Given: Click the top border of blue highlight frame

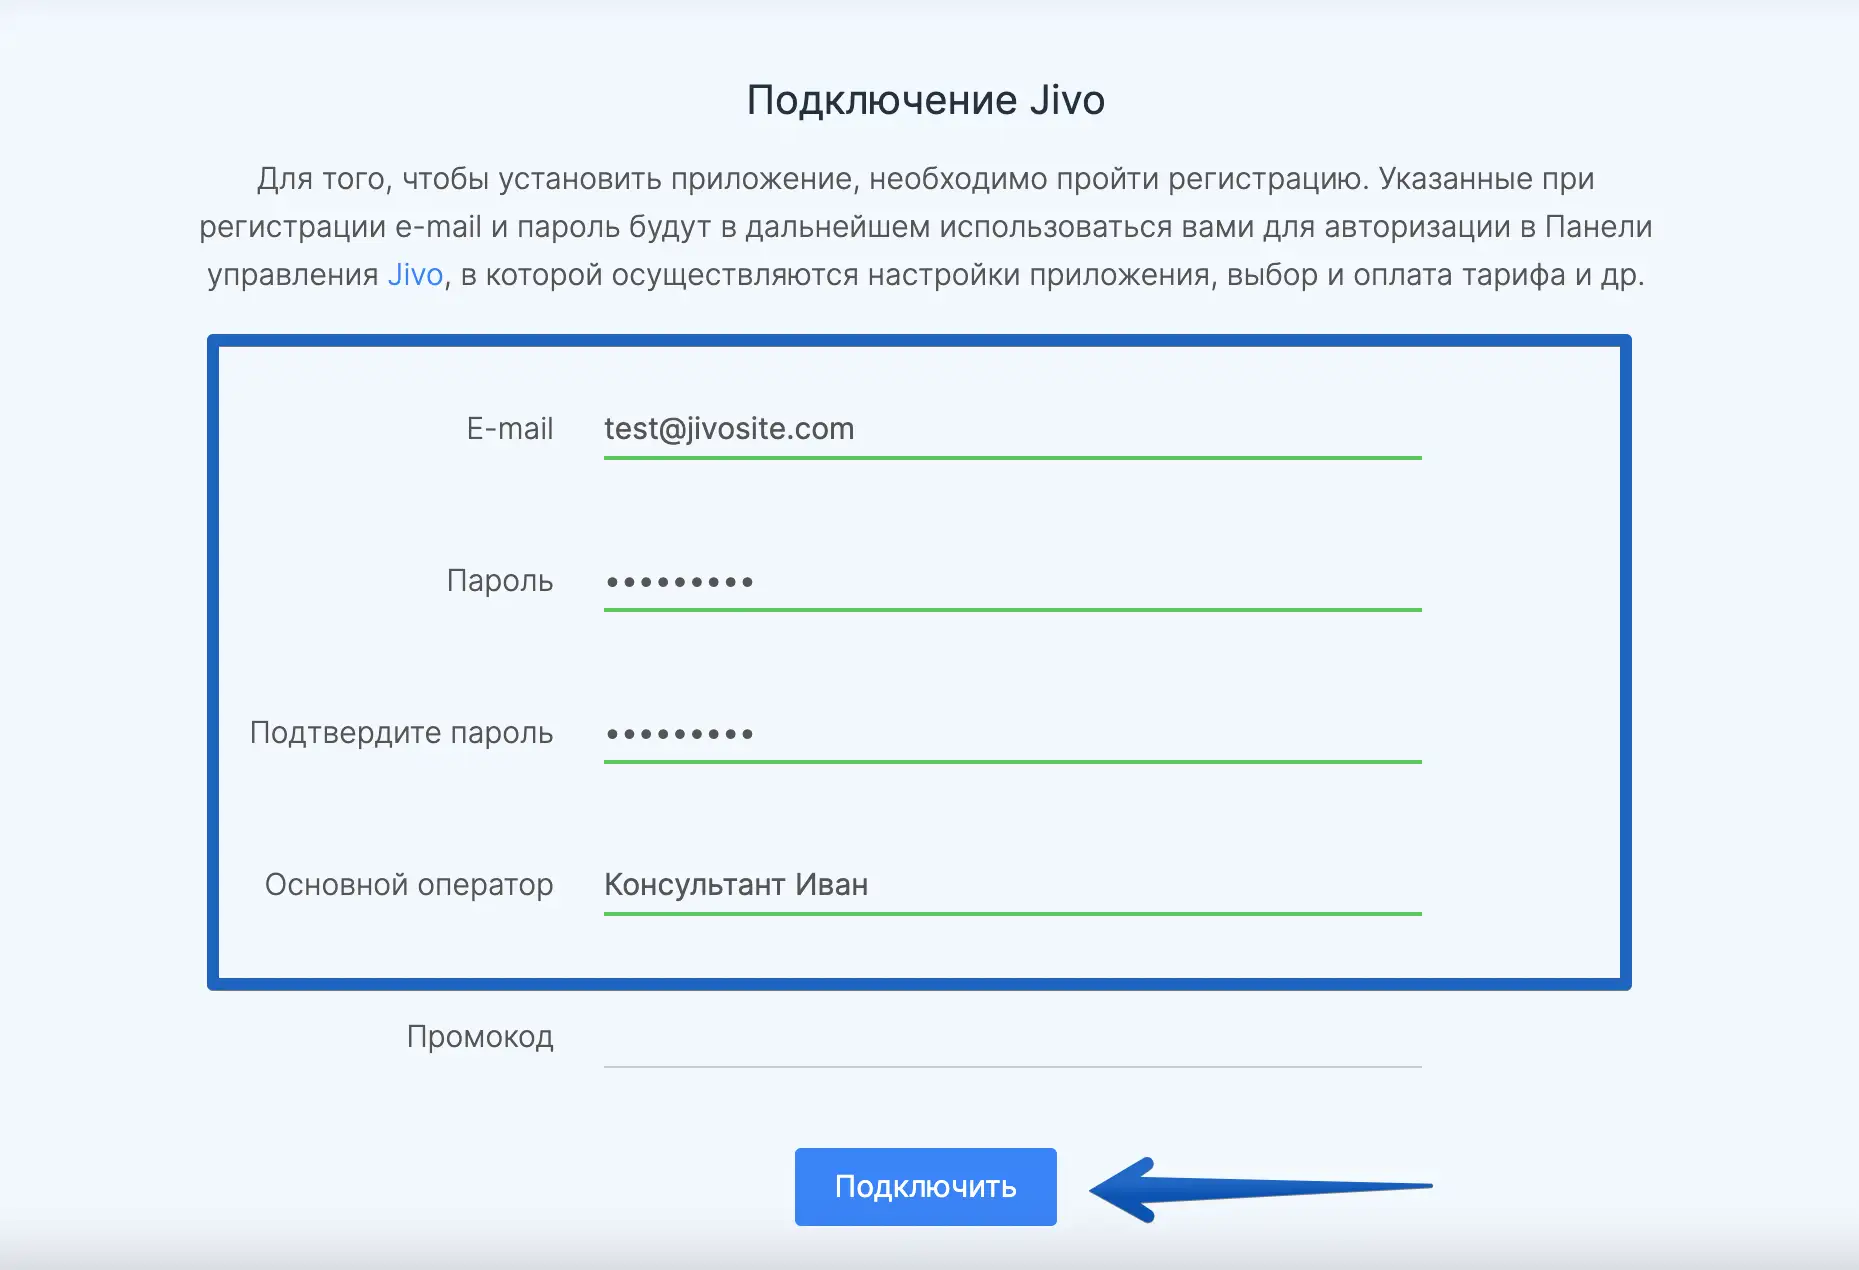Looking at the screenshot, I should [918, 341].
